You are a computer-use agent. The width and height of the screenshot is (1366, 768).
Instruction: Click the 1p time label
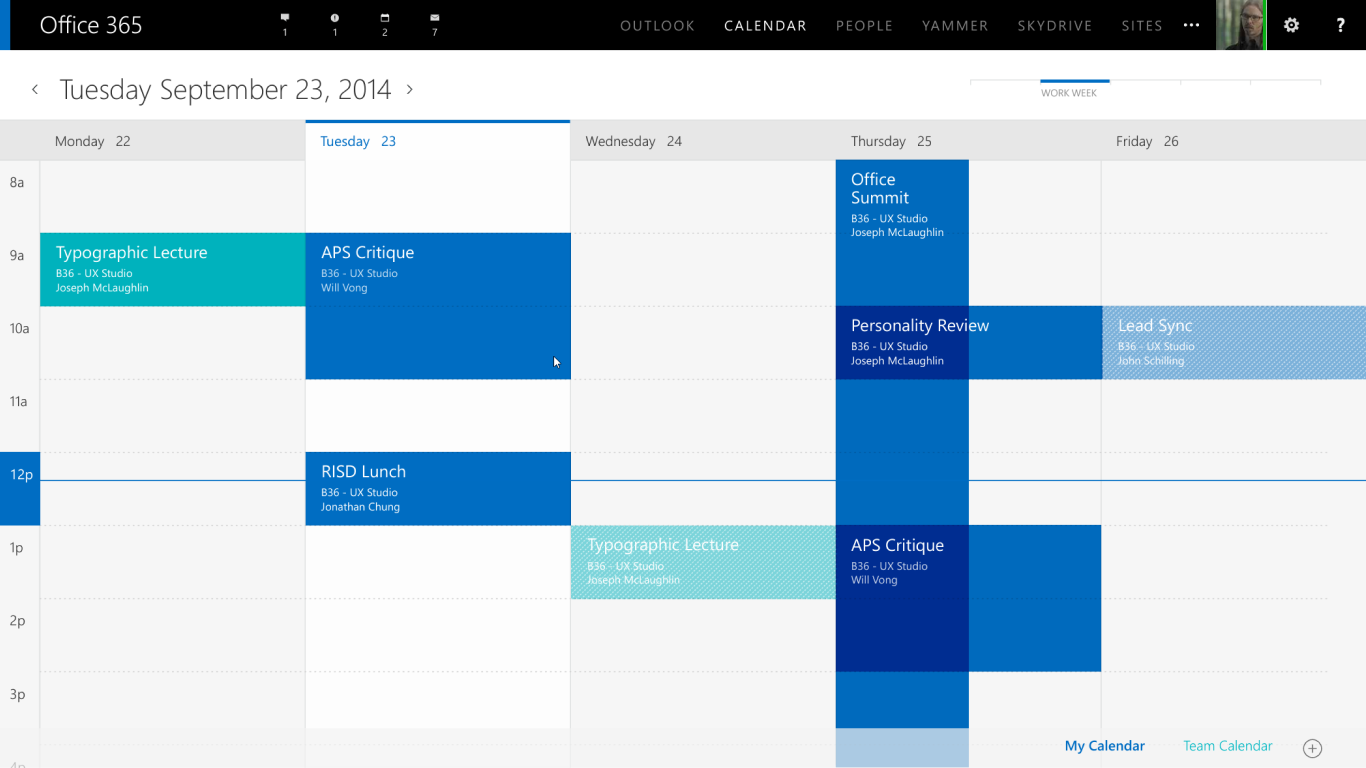coord(17,547)
